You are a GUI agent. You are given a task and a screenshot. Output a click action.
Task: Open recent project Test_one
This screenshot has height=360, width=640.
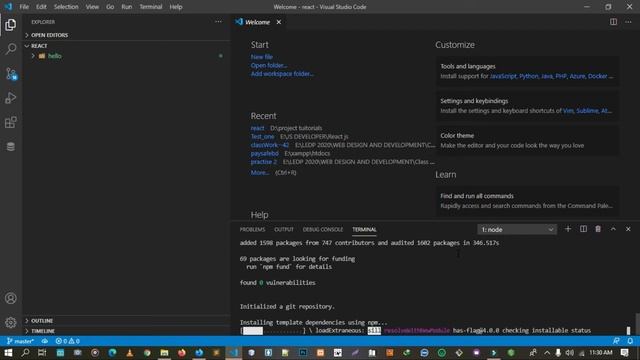262,137
